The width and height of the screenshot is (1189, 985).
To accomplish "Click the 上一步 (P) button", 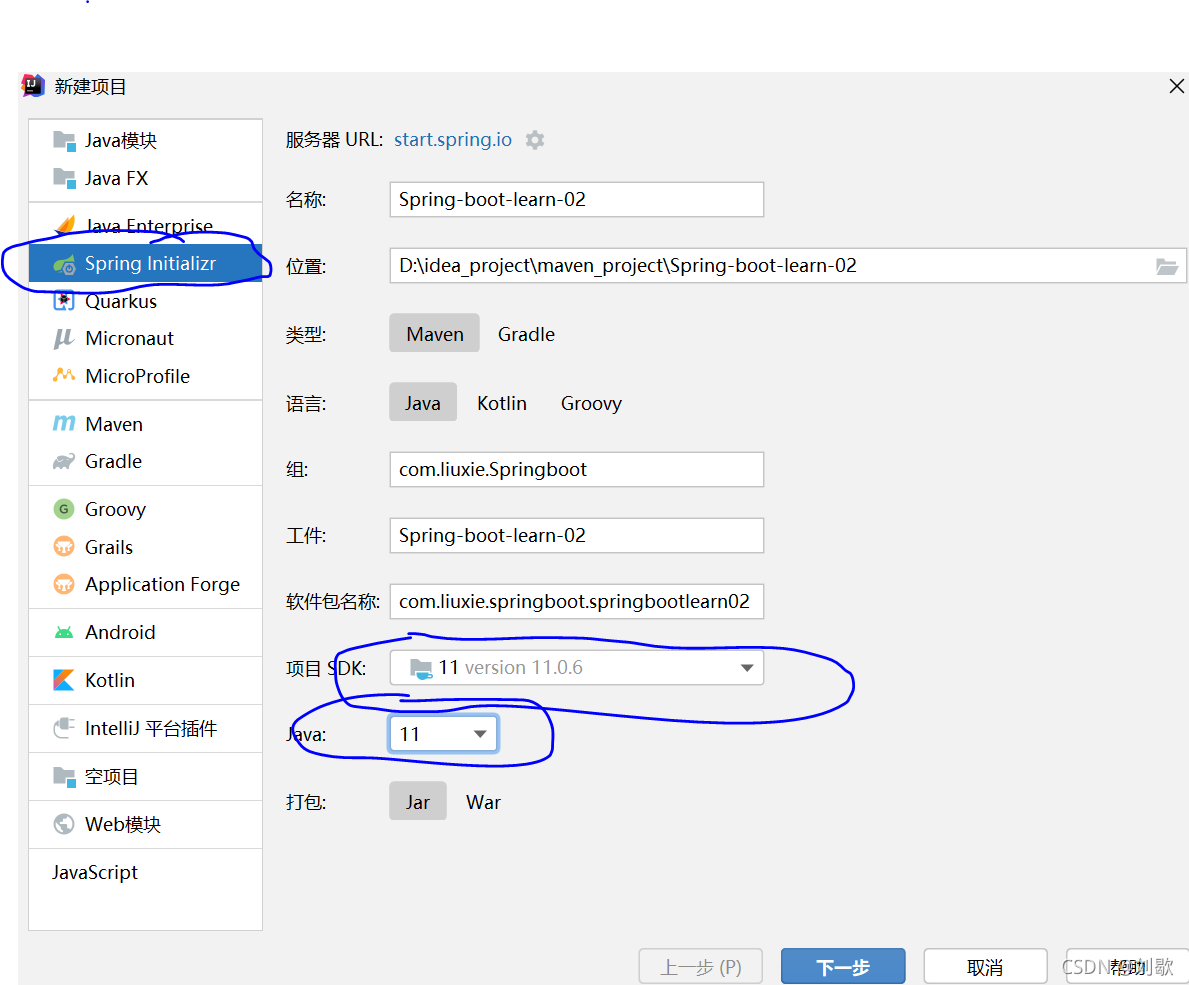I will [701, 967].
